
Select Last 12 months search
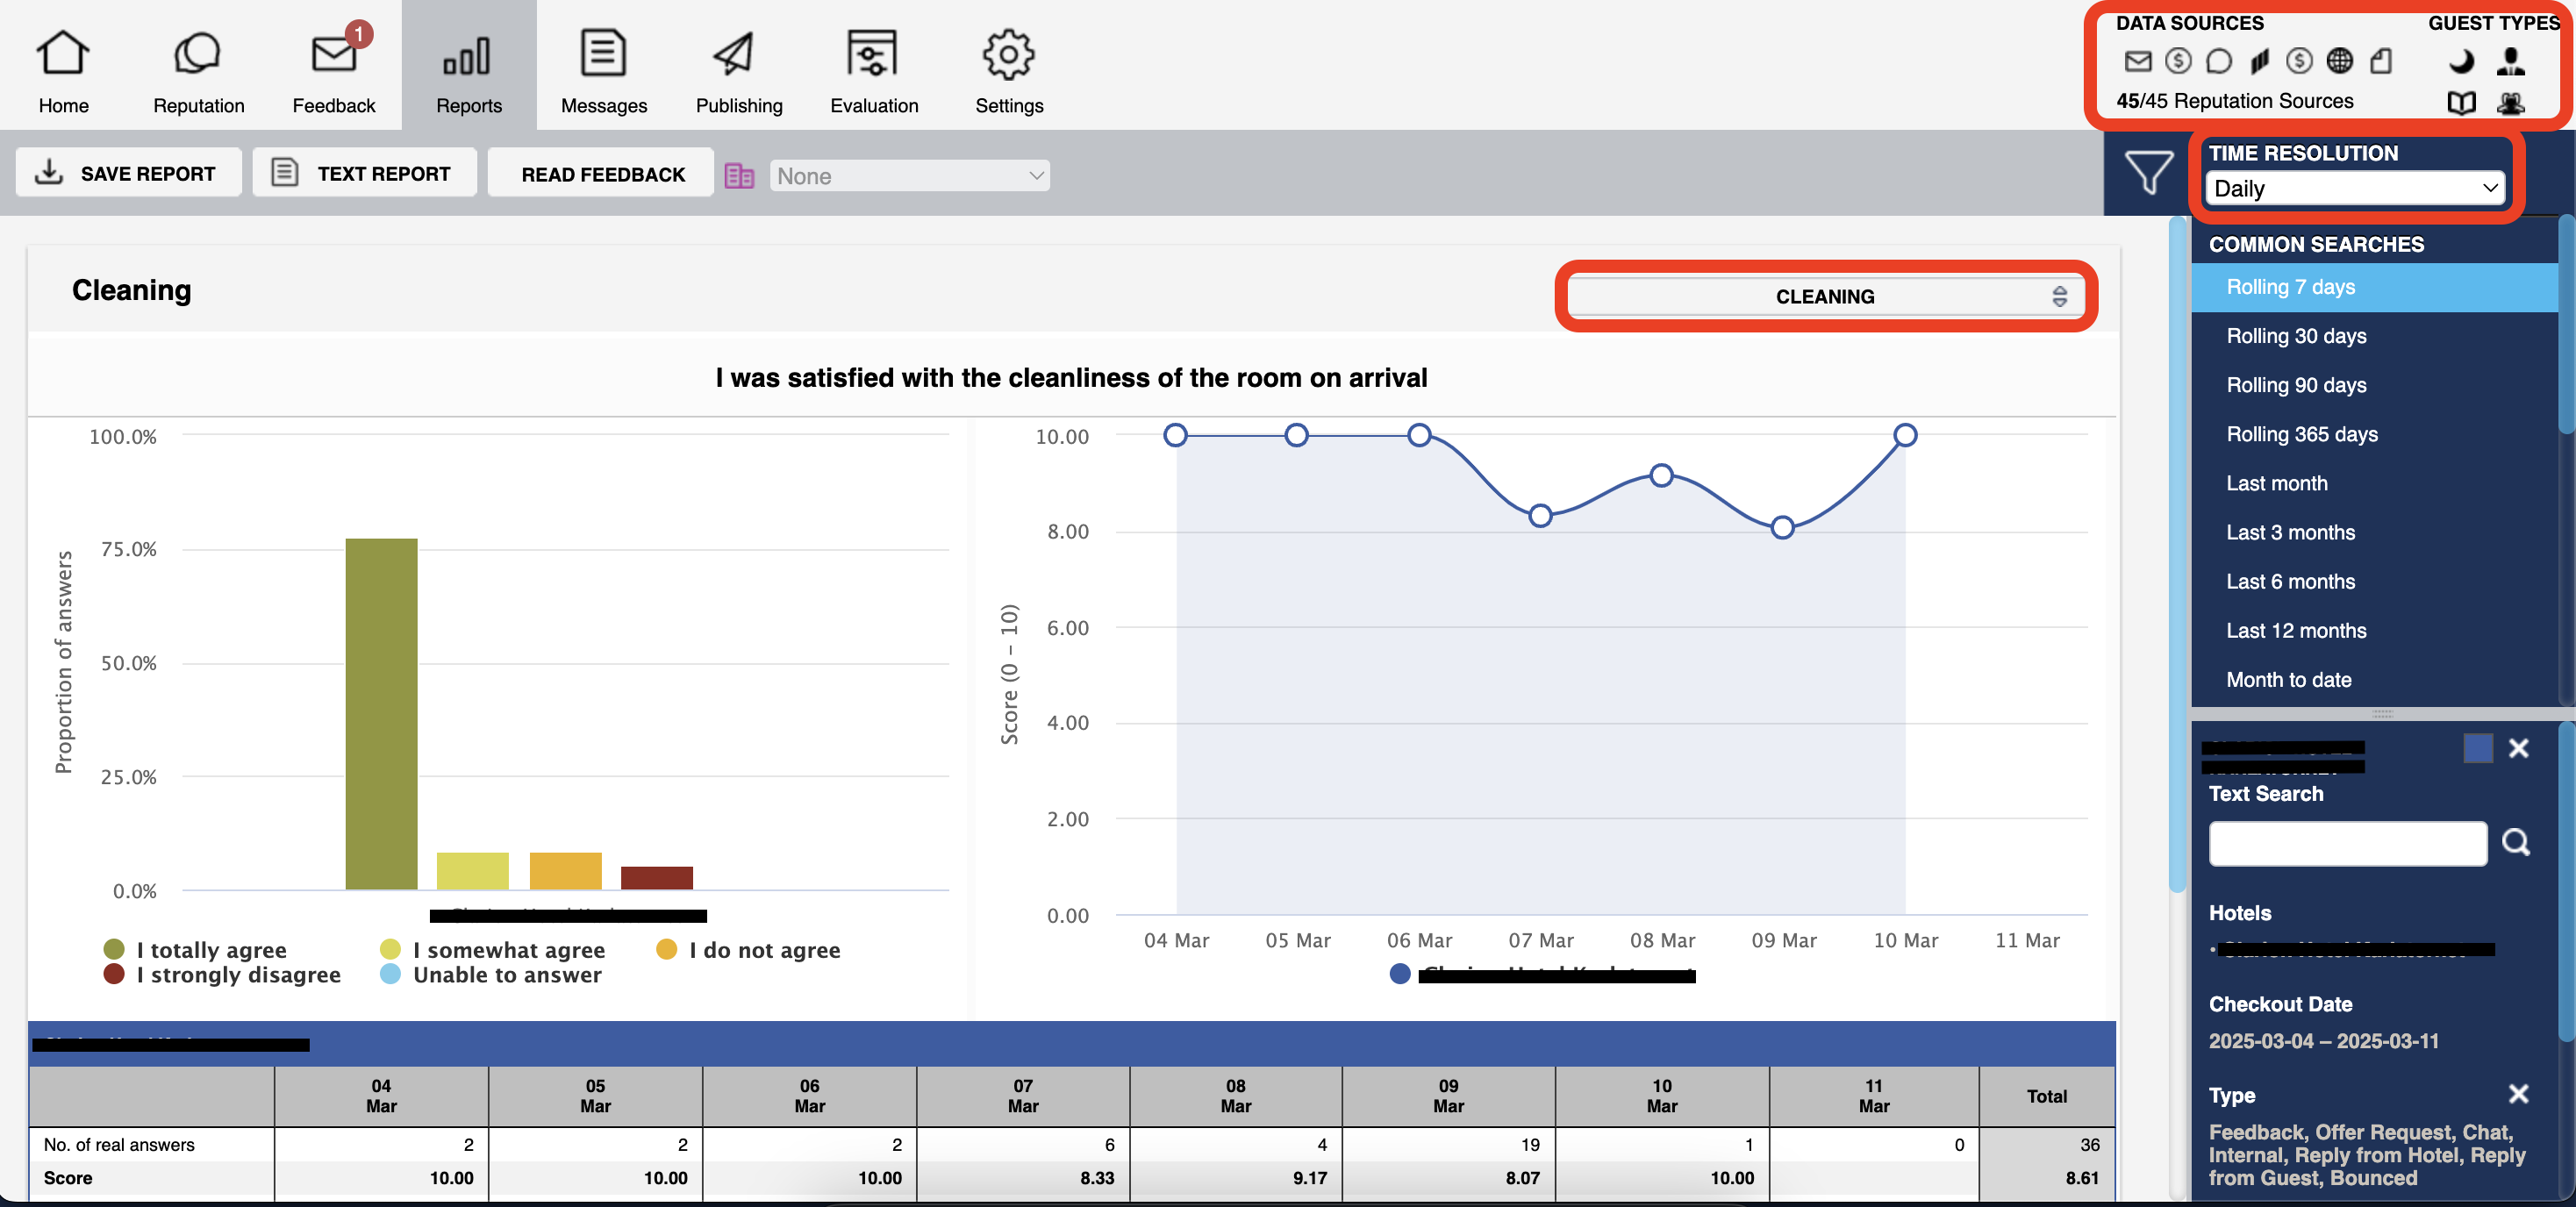coord(2374,630)
